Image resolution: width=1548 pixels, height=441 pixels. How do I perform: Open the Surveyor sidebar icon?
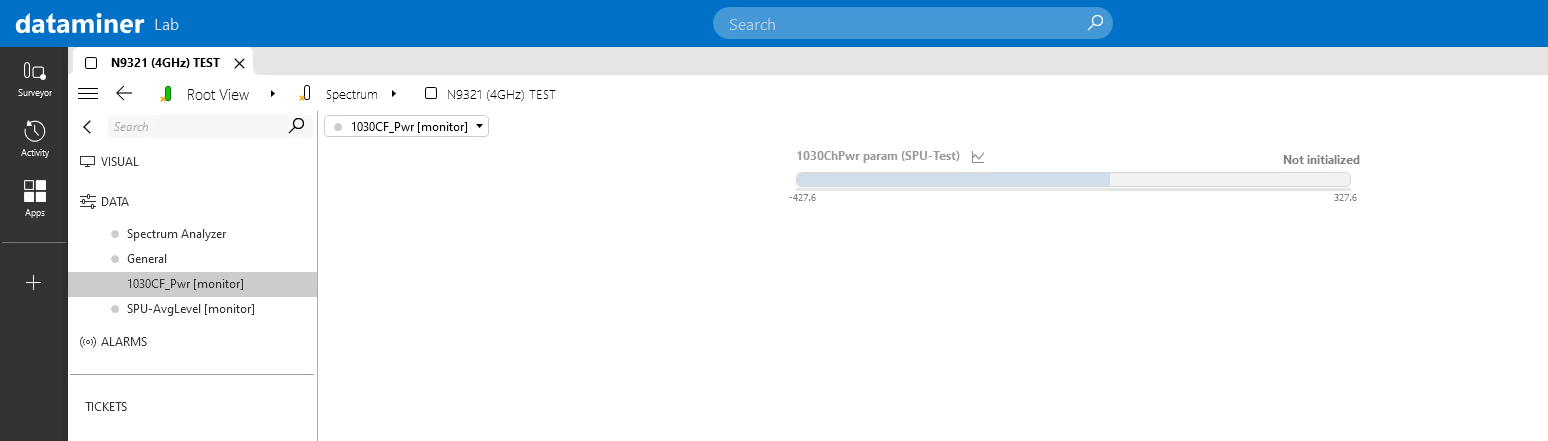pos(34,78)
